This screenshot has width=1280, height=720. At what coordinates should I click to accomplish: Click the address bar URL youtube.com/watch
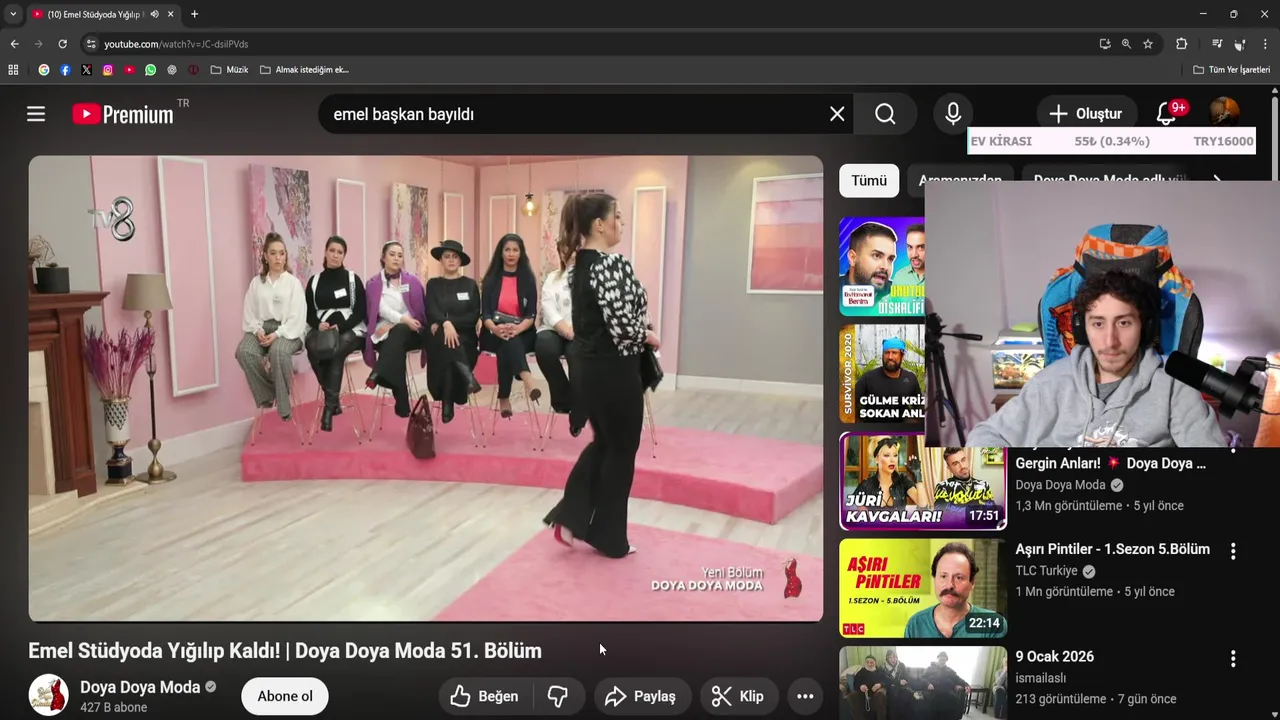click(x=176, y=44)
